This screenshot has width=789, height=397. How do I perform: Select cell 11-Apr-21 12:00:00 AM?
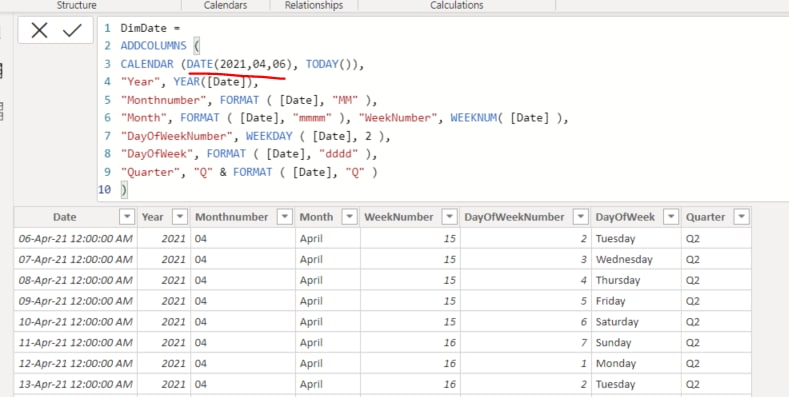75,343
